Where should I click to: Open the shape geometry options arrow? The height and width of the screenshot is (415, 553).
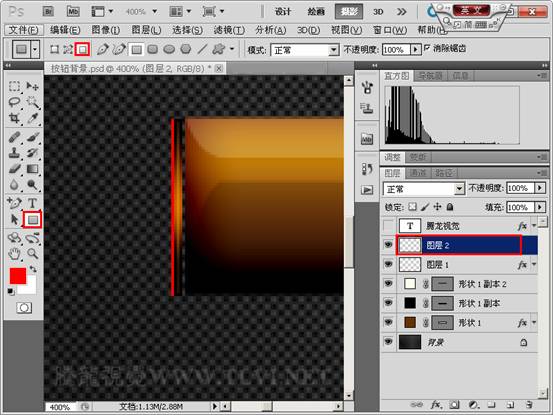pos(232,49)
